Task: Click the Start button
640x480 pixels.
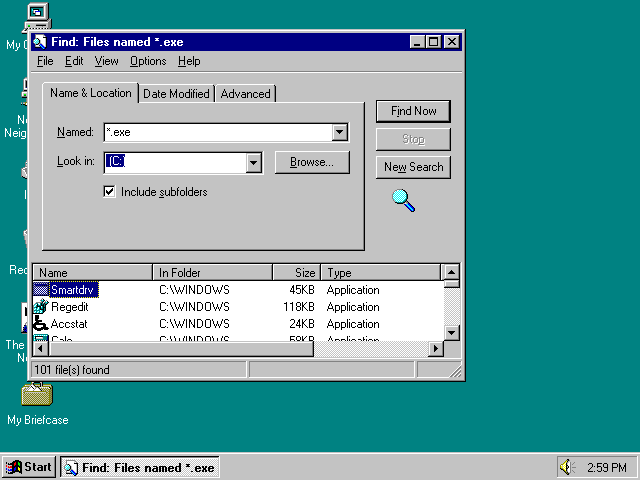Action: click(x=29, y=467)
